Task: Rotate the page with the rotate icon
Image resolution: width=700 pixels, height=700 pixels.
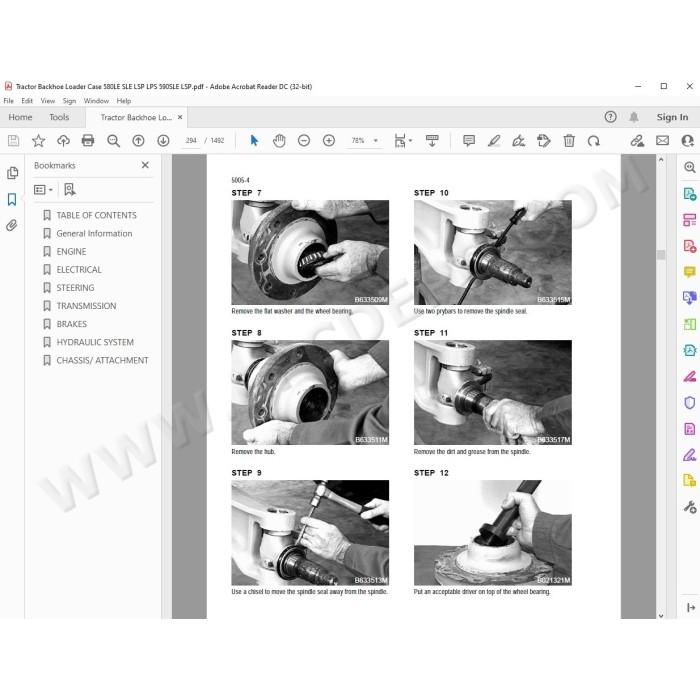Action: (594, 141)
